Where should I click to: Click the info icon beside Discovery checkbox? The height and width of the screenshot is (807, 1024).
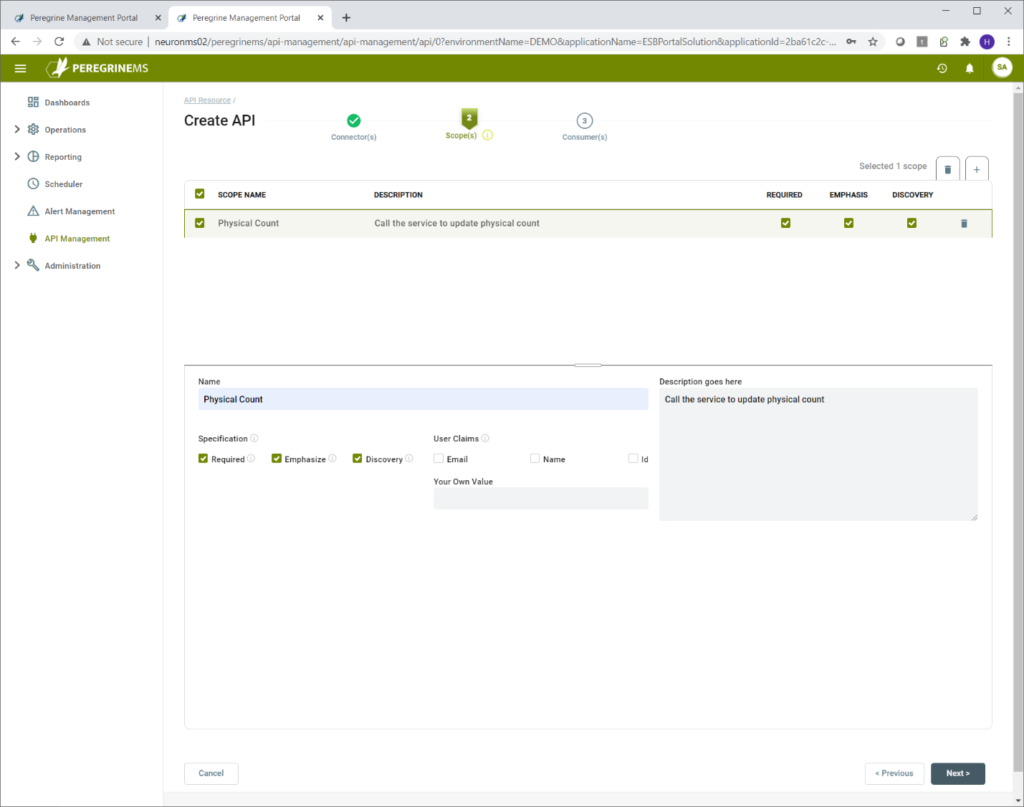(409, 458)
